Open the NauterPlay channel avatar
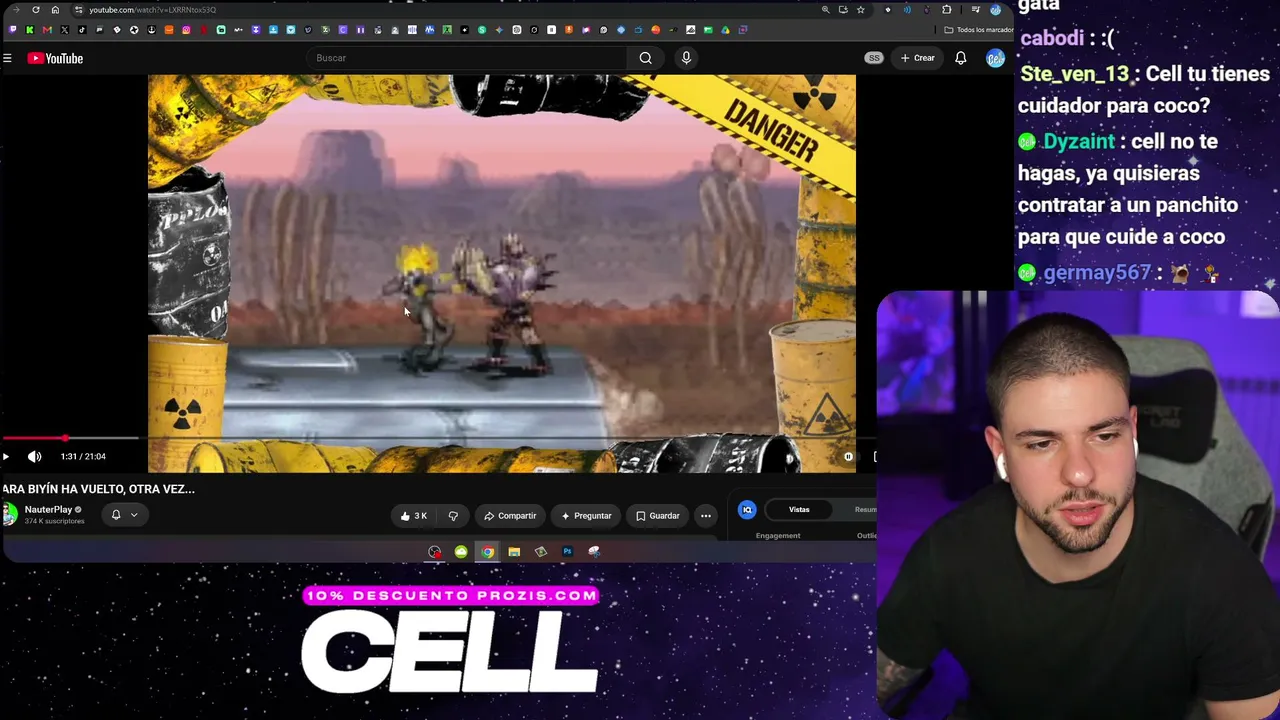 pos(10,514)
